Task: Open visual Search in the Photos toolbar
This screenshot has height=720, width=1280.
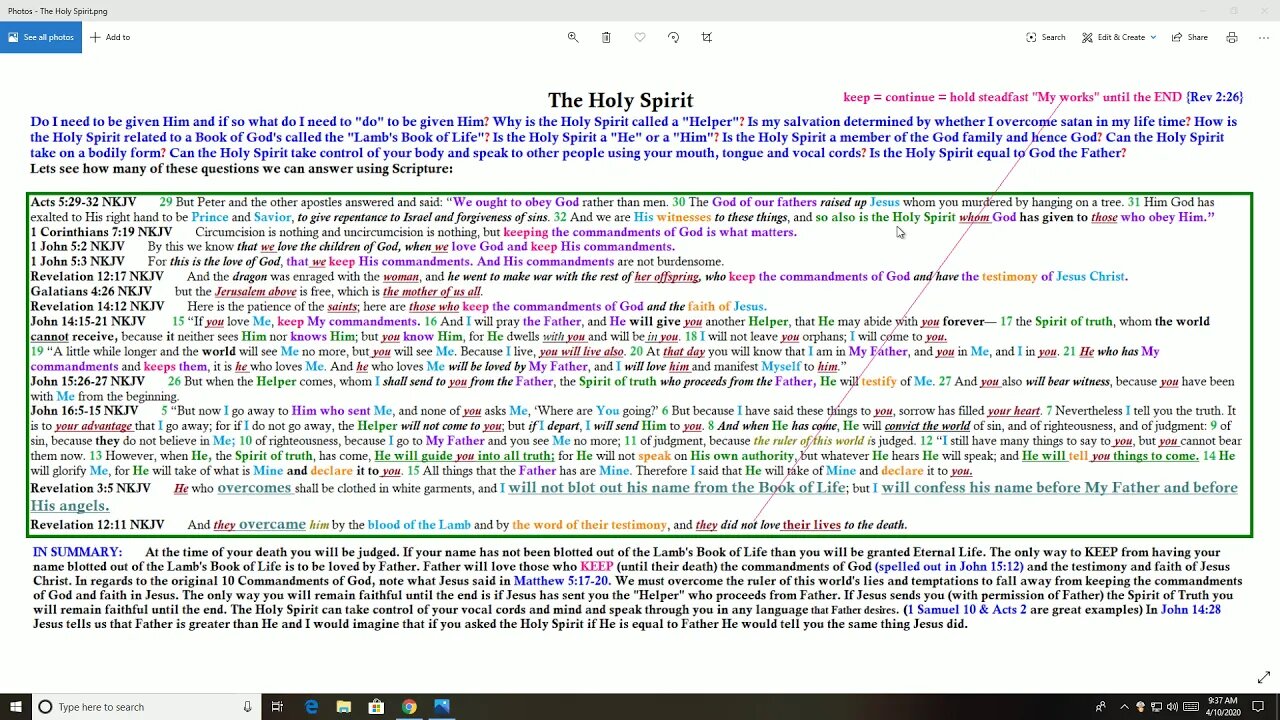Action: (1046, 37)
